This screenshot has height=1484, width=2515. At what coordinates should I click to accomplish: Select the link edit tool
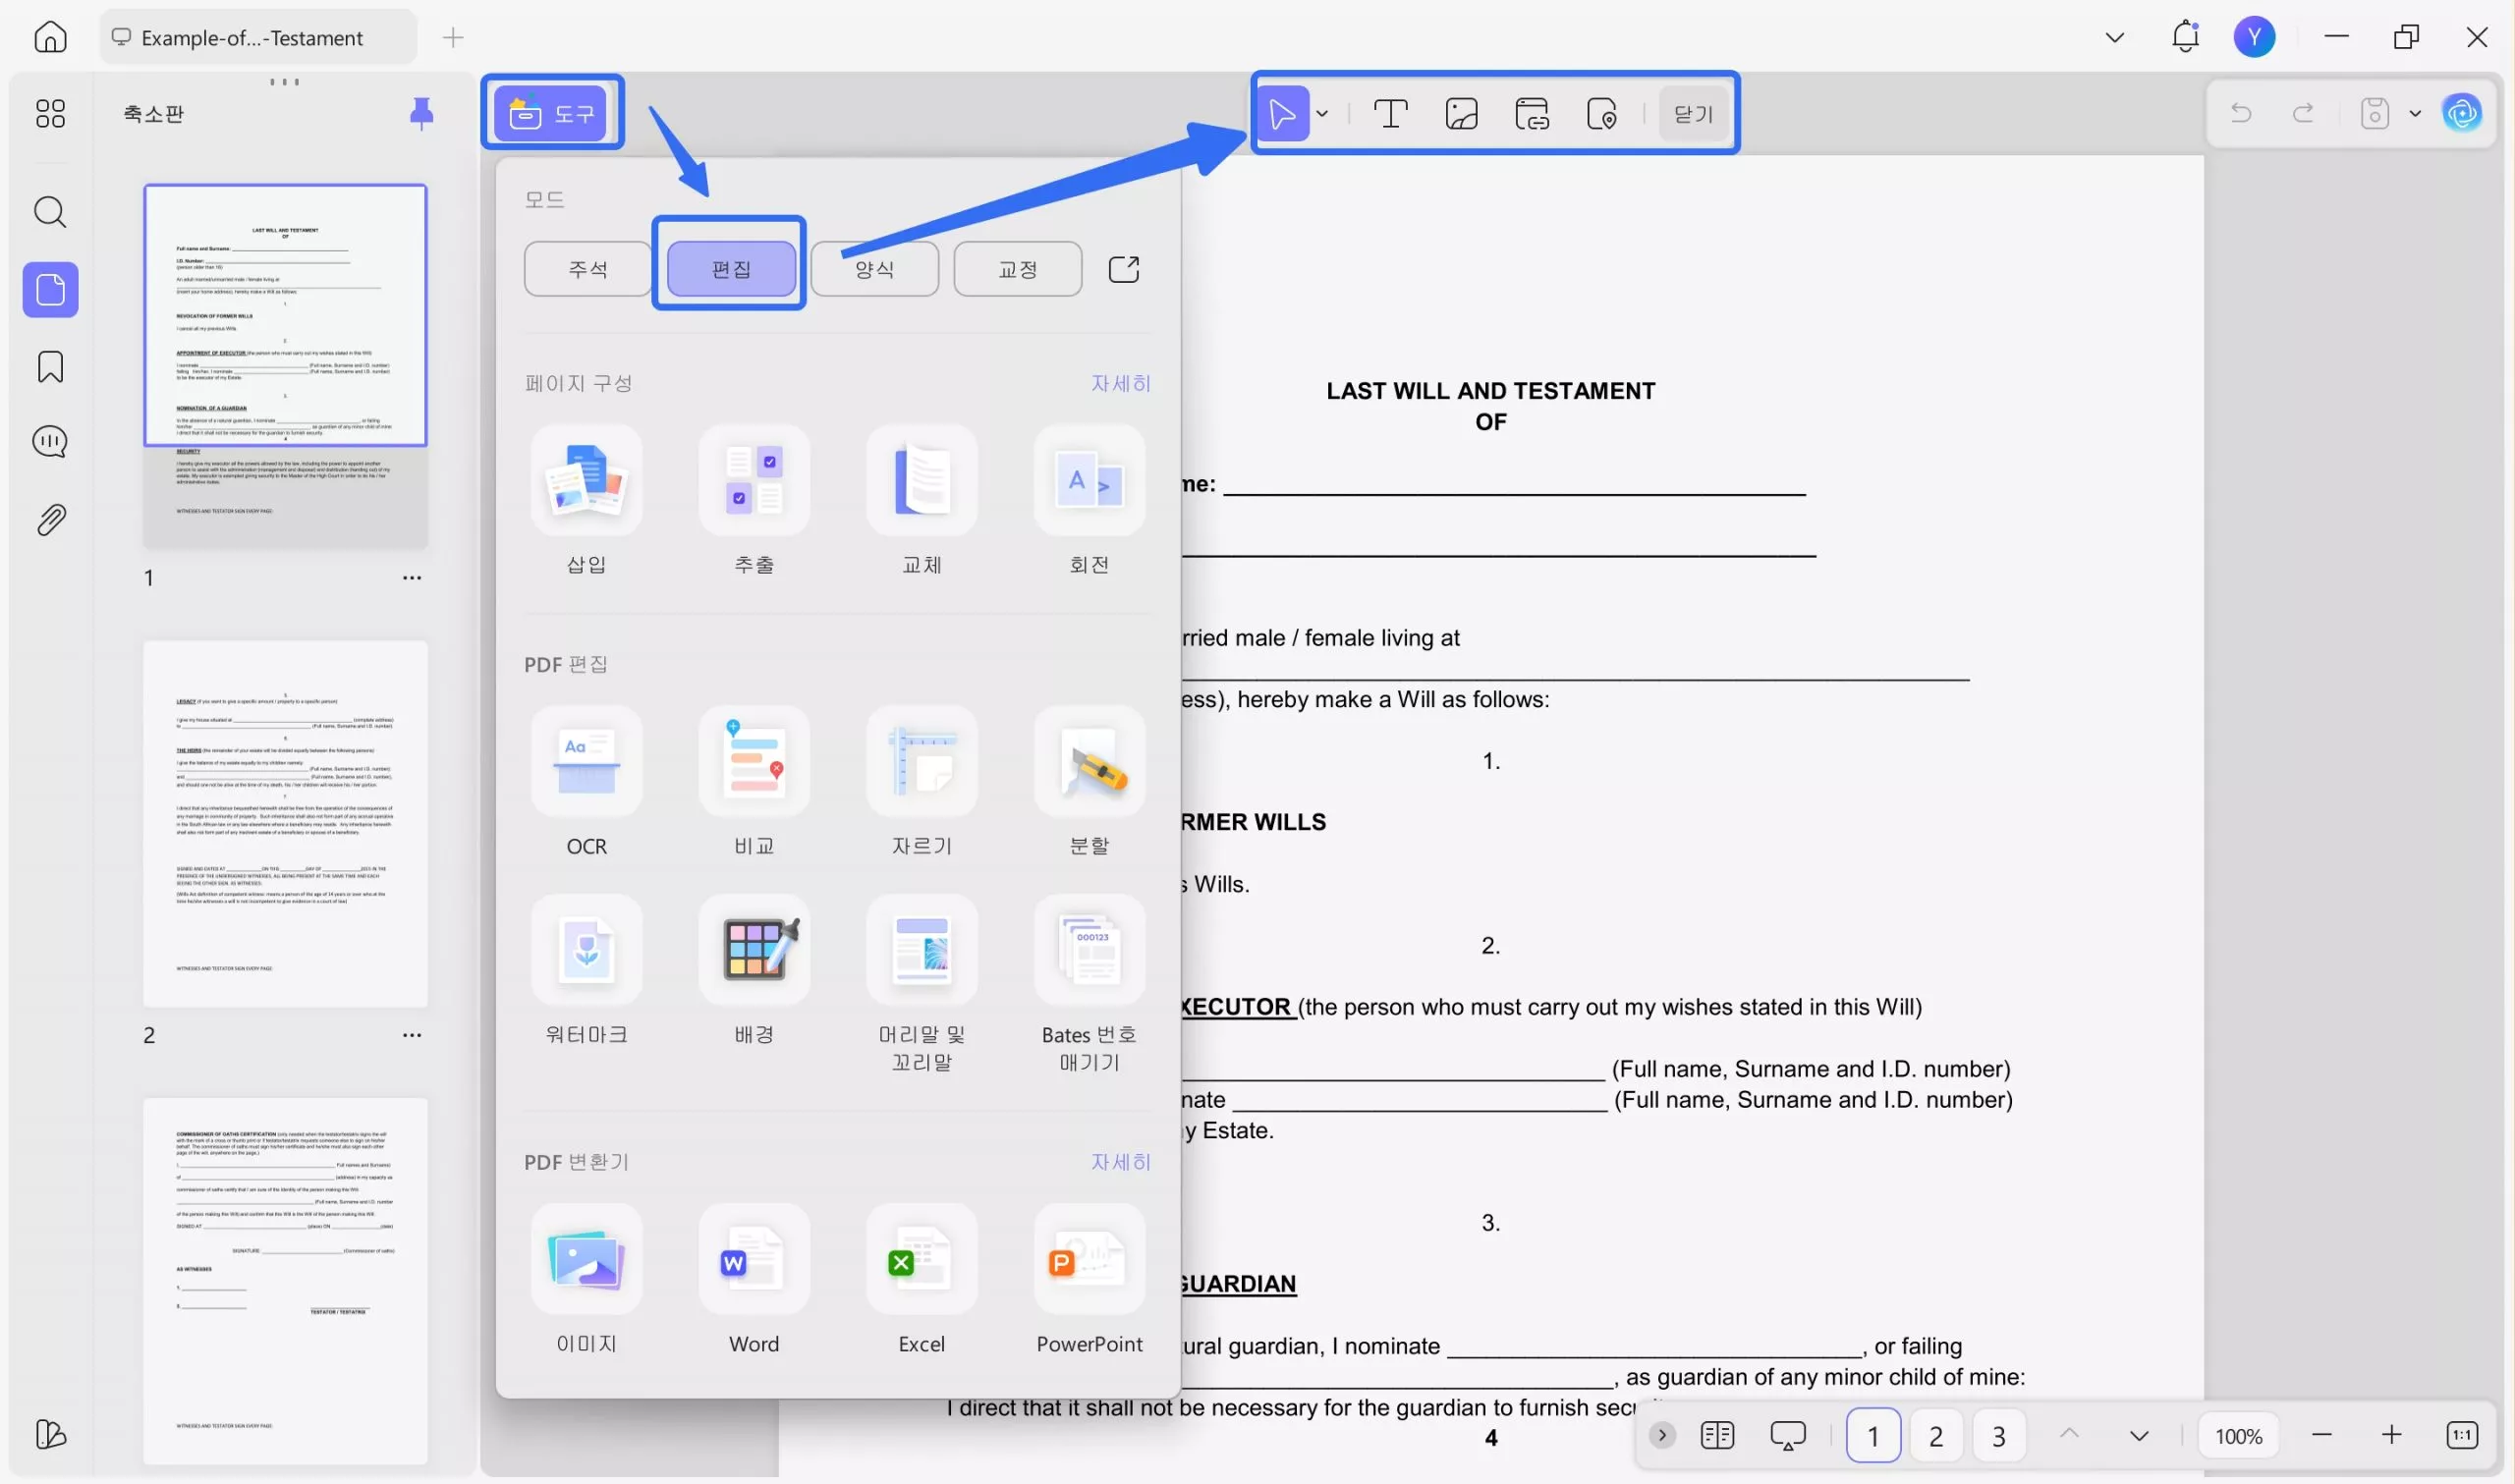(x=1531, y=113)
